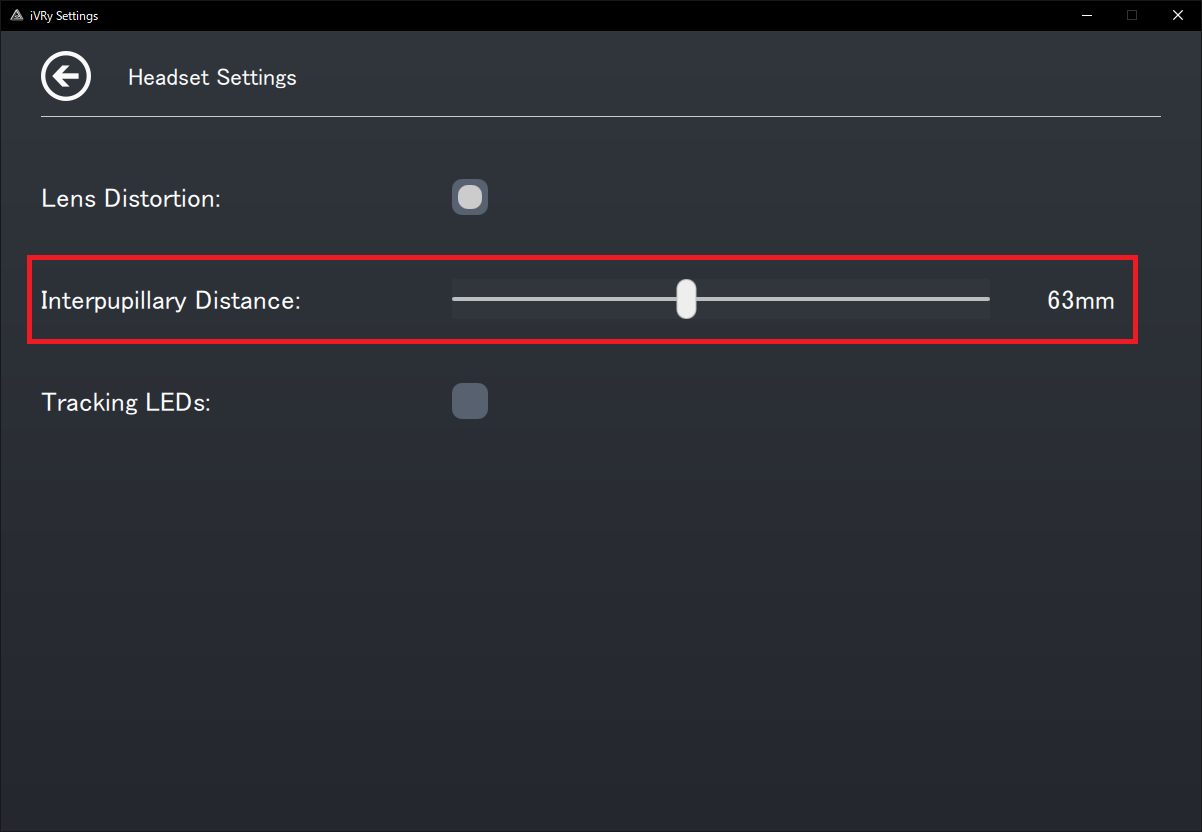Screen dimensions: 1202x832
Task: Click slider track right of the handle
Action: click(x=840, y=299)
